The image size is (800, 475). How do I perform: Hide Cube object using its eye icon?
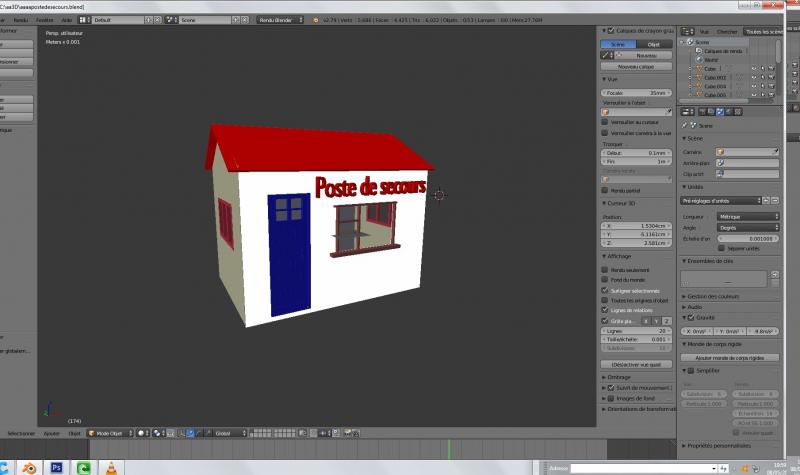point(753,68)
